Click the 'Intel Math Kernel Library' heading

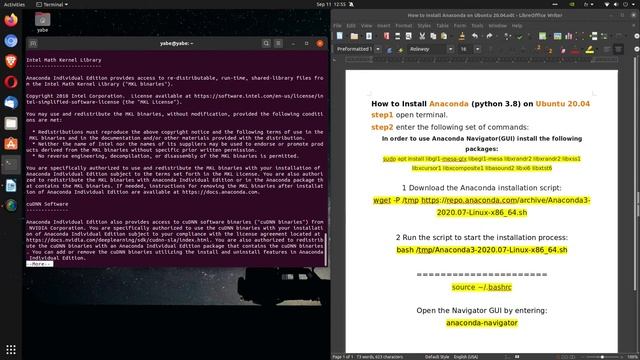click(x=64, y=60)
